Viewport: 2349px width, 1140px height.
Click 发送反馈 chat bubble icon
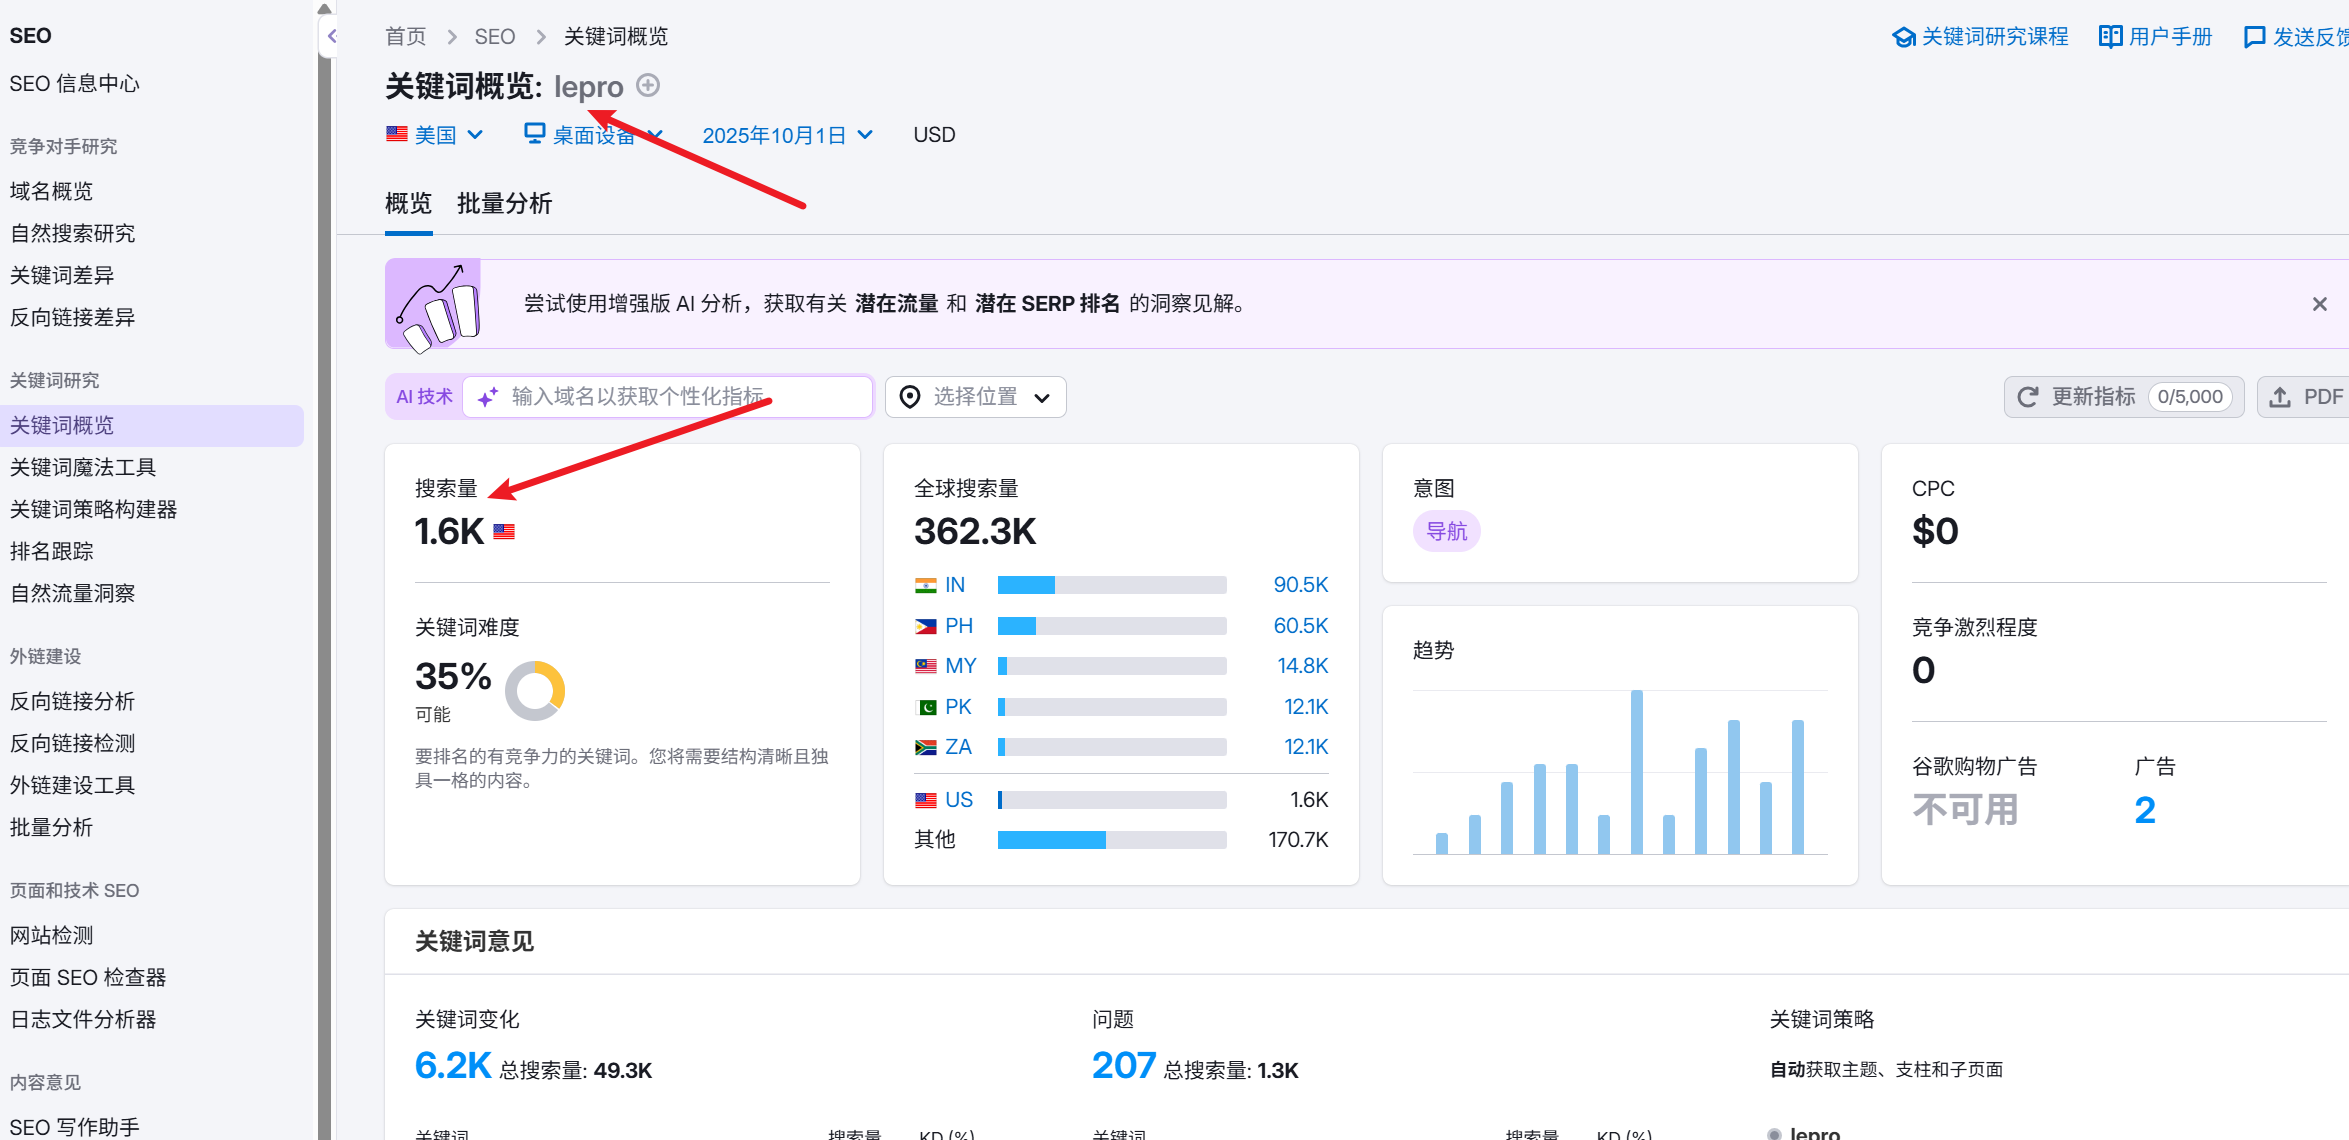tap(2254, 37)
